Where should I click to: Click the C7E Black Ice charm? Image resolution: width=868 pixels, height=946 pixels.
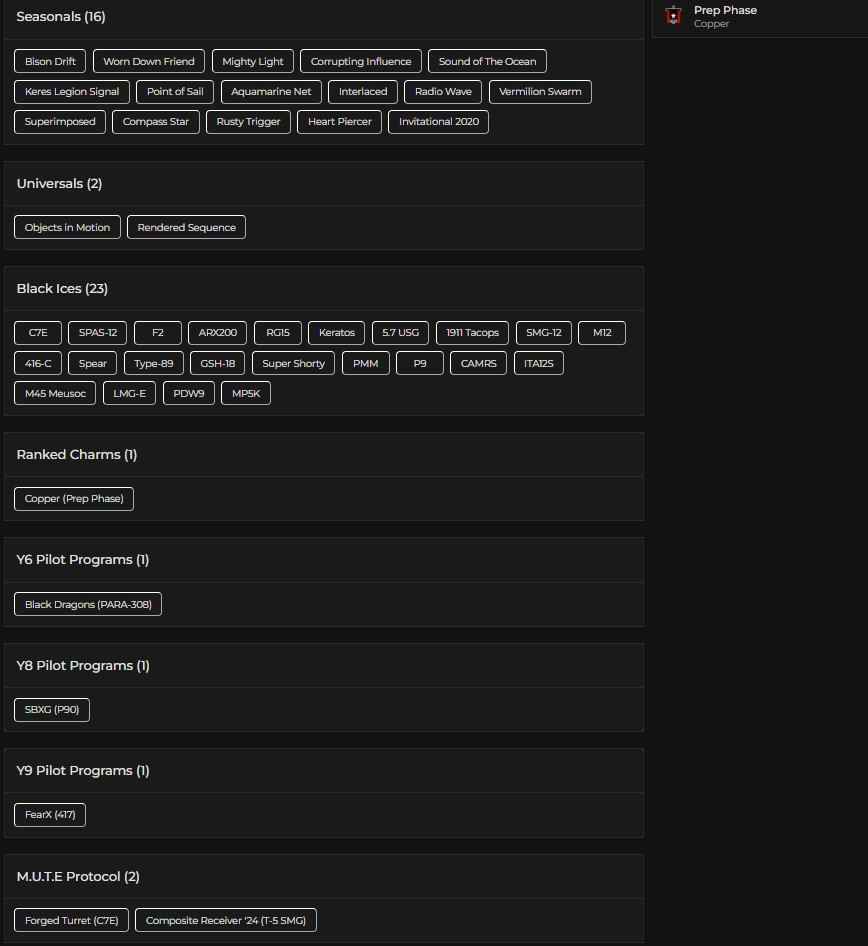pyautogui.click(x=37, y=332)
